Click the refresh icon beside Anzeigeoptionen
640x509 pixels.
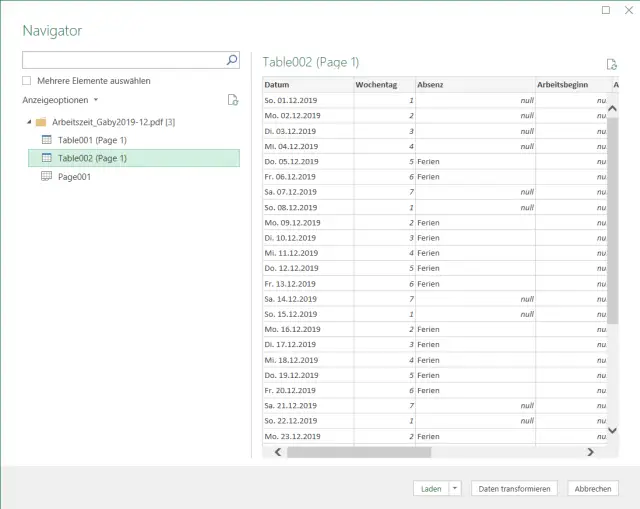pyautogui.click(x=232, y=100)
